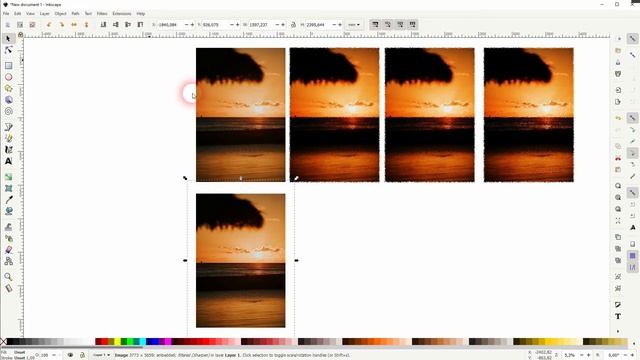This screenshot has height=360, width=640.
Task: Click Rotate 90 degrees counter-clockwise icon
Action: click(49, 25)
